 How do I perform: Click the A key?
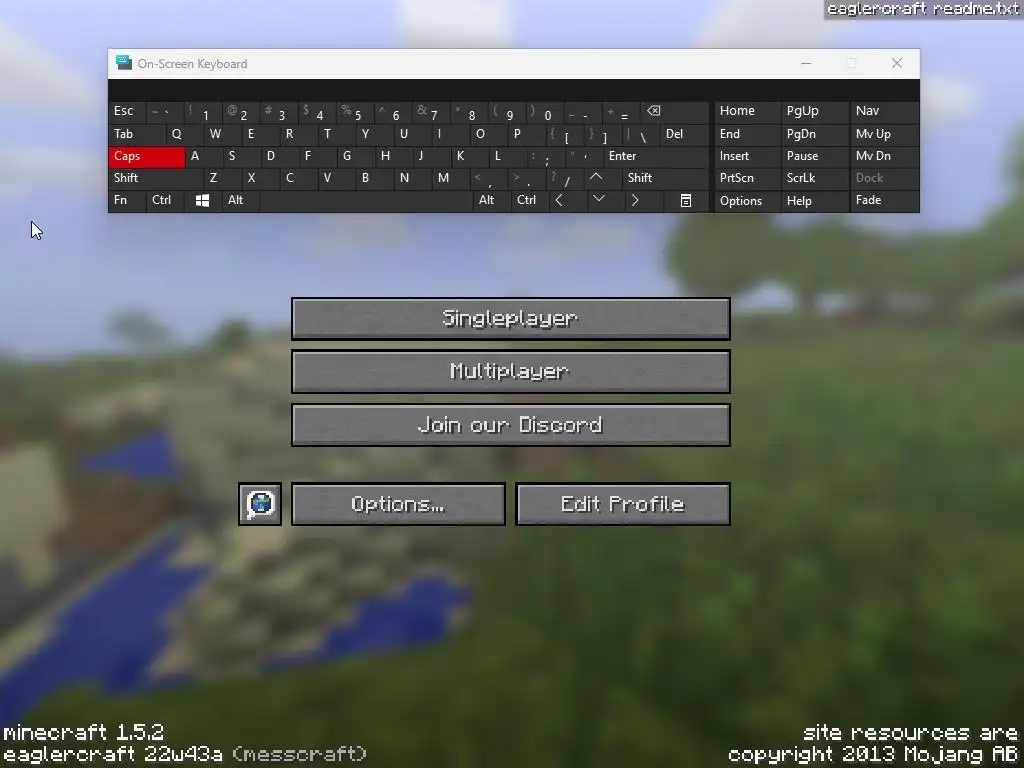click(x=204, y=157)
